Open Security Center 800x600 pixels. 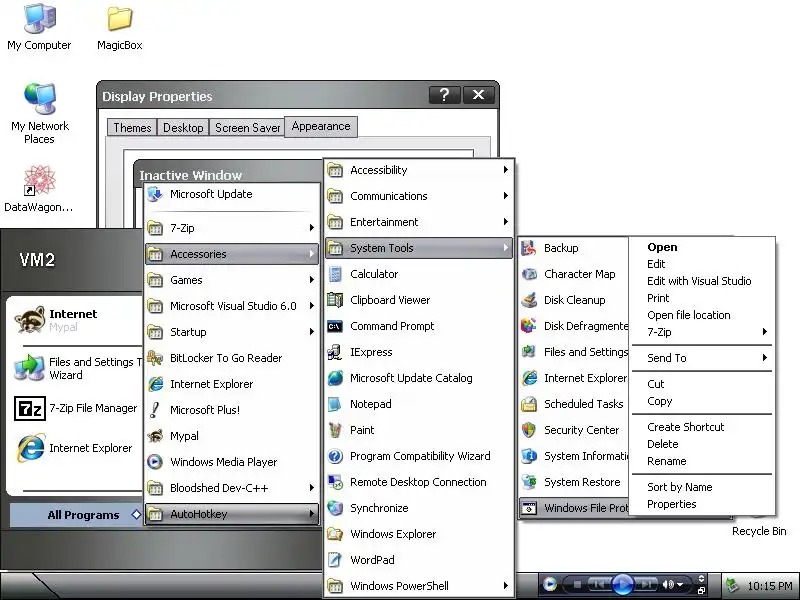click(574, 430)
